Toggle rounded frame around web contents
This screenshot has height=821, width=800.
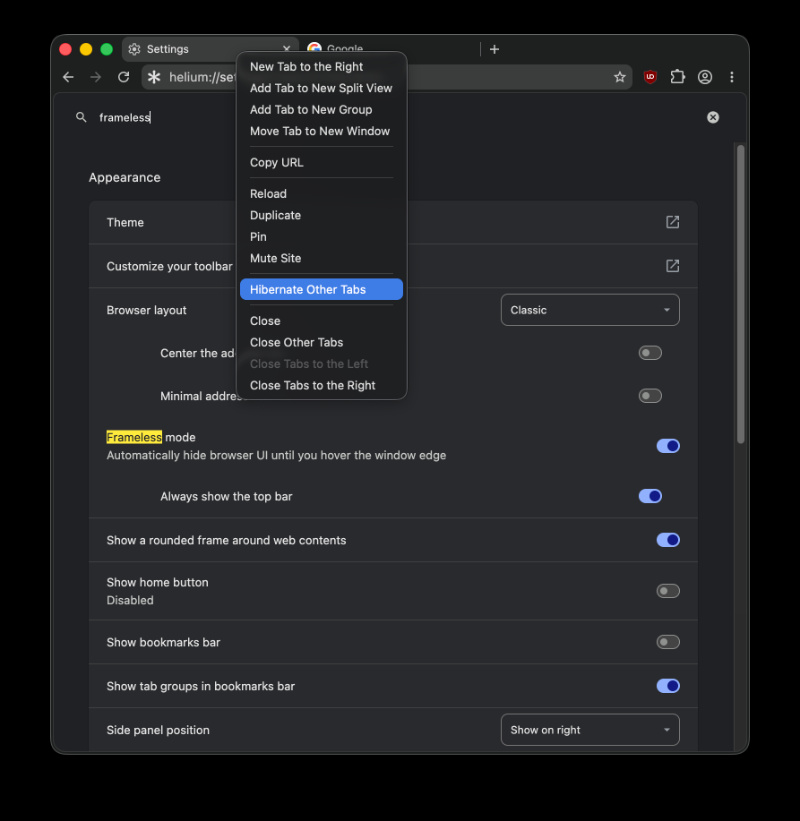(668, 540)
